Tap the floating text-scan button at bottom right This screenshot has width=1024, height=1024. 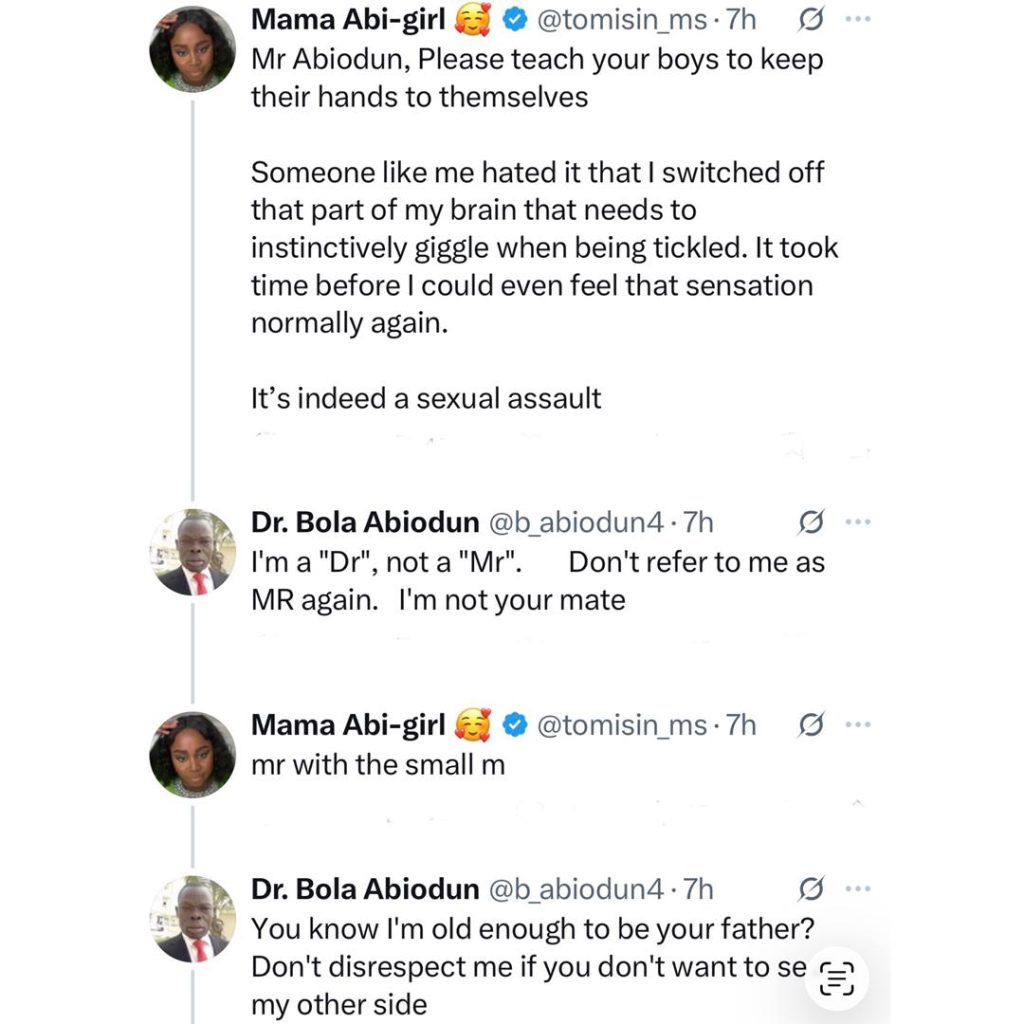837,979
